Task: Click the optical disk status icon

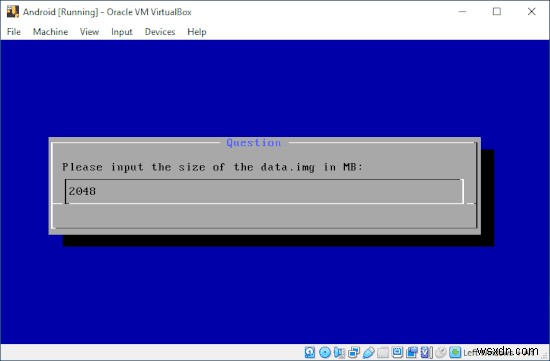Action: pos(325,352)
